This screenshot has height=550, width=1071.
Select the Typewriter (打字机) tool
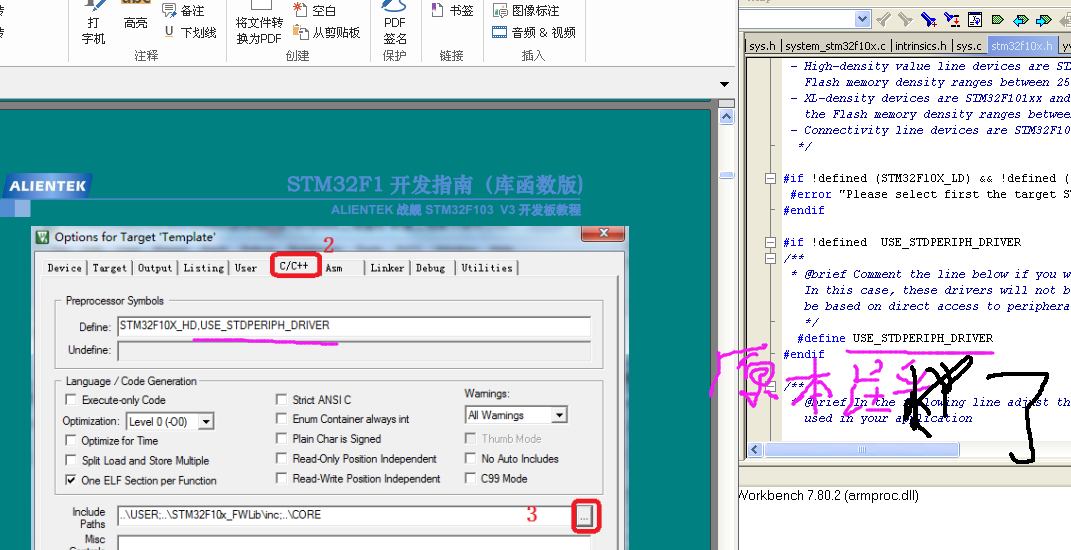tap(93, 24)
